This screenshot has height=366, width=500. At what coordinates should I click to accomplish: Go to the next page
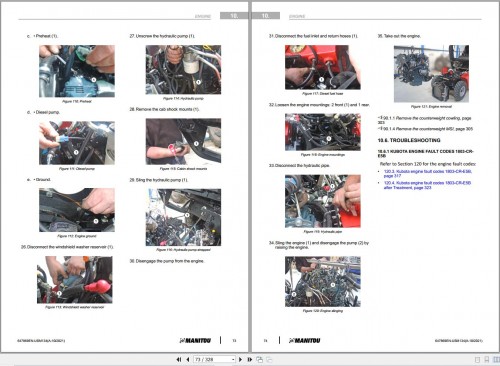pyautogui.click(x=240, y=359)
